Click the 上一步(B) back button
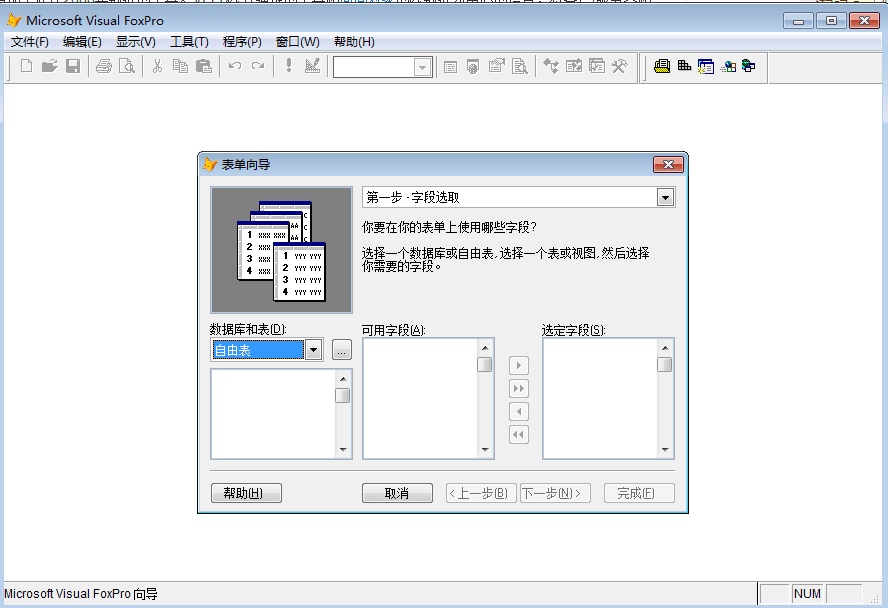This screenshot has width=888, height=608. [x=481, y=493]
